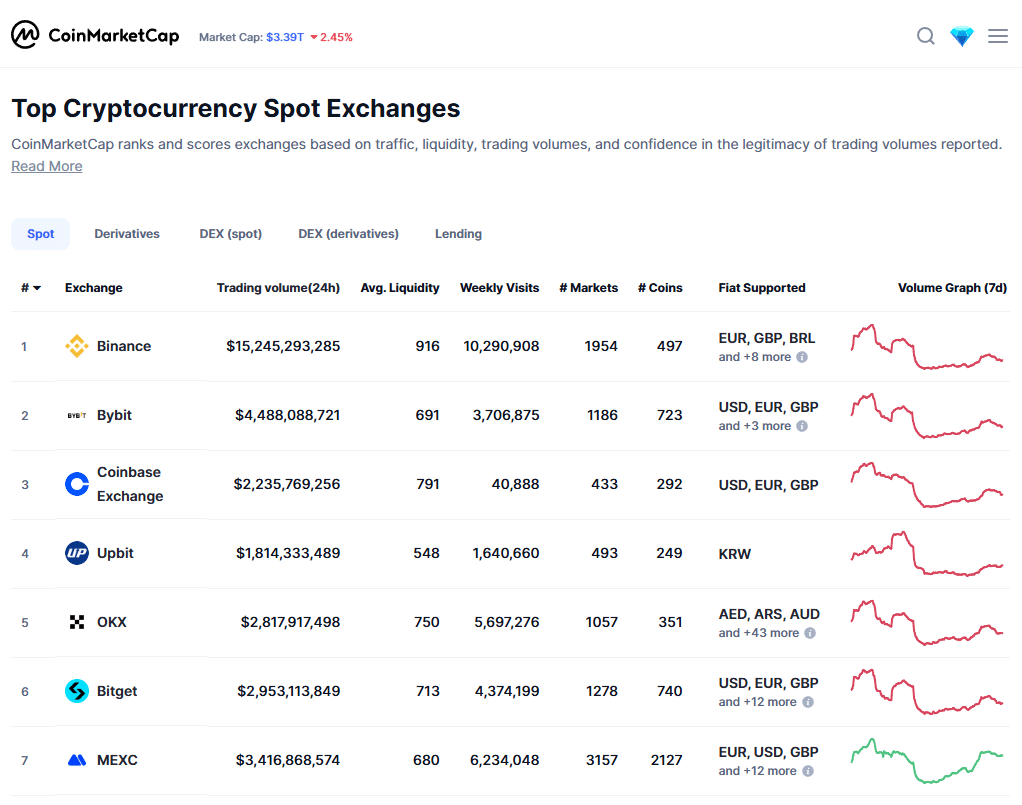
Task: Click Binance weekly visits 10,290,908
Action: click(x=501, y=346)
